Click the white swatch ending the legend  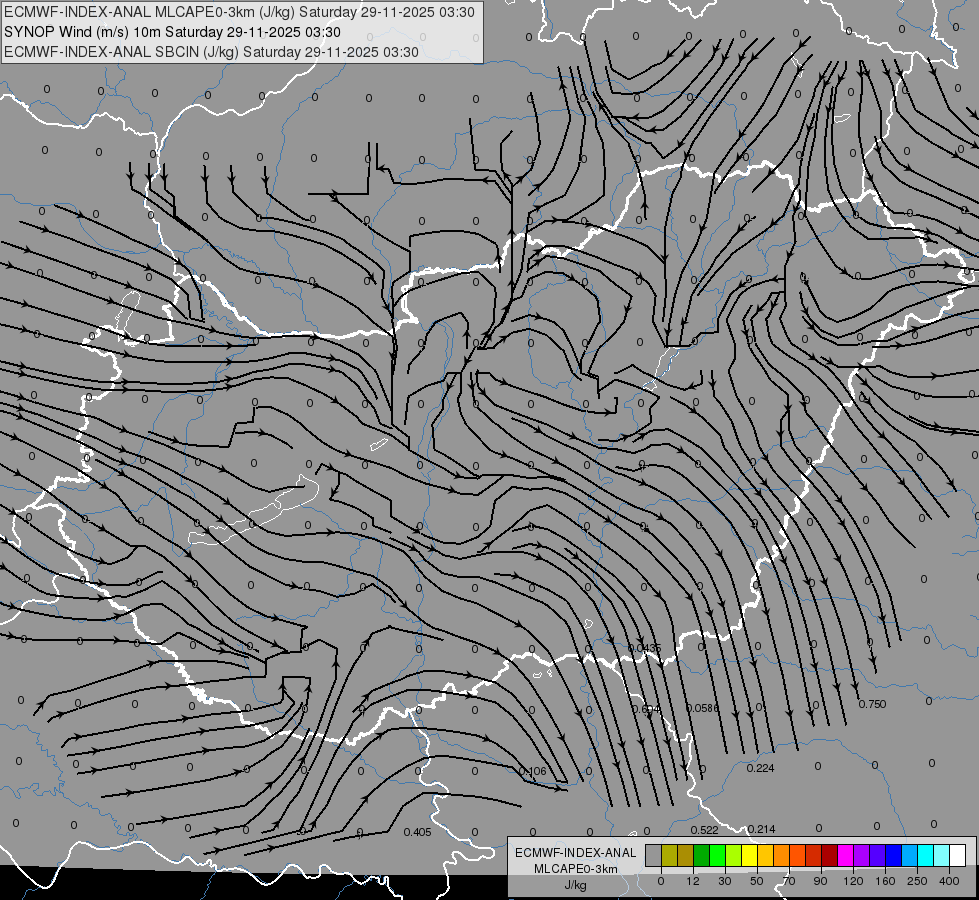point(958,855)
